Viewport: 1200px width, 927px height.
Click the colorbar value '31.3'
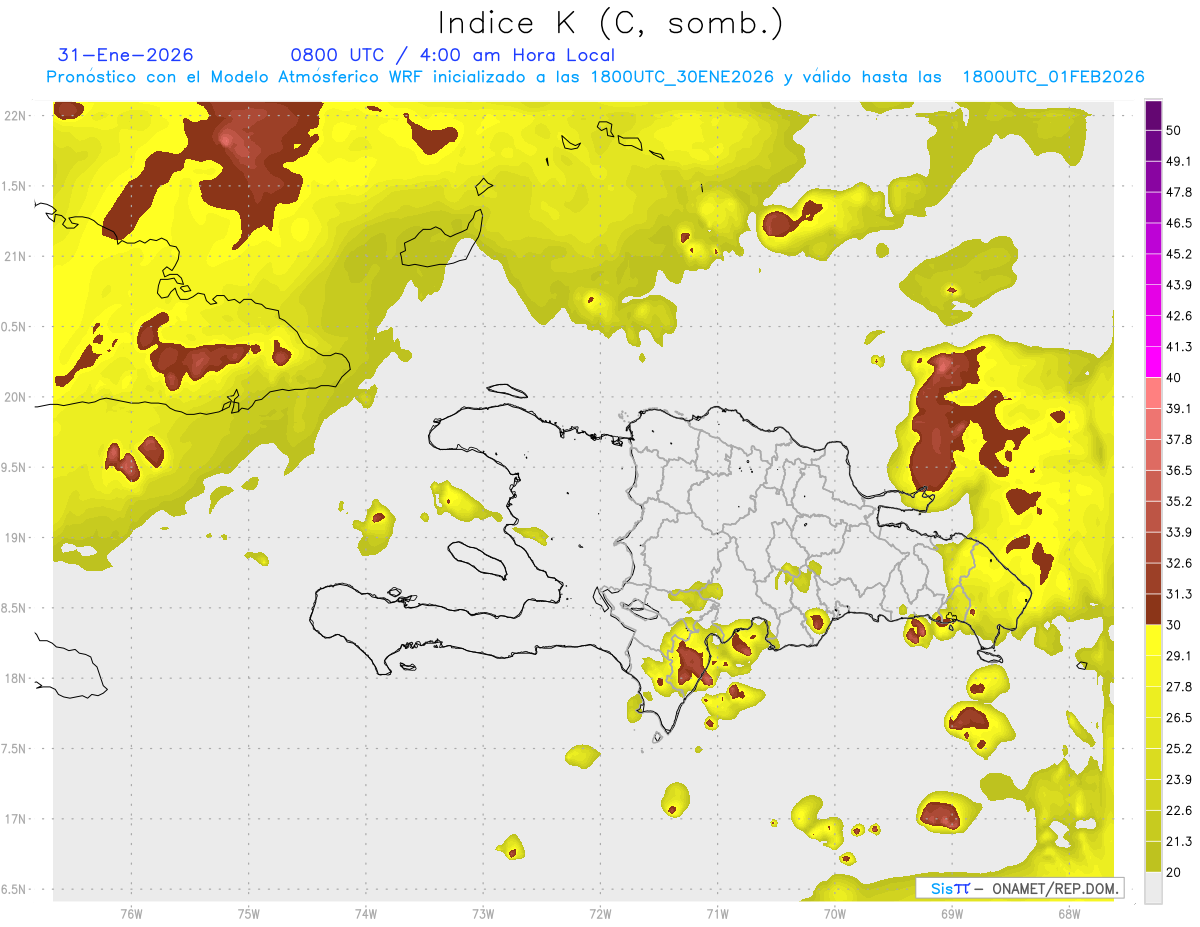click(1179, 594)
